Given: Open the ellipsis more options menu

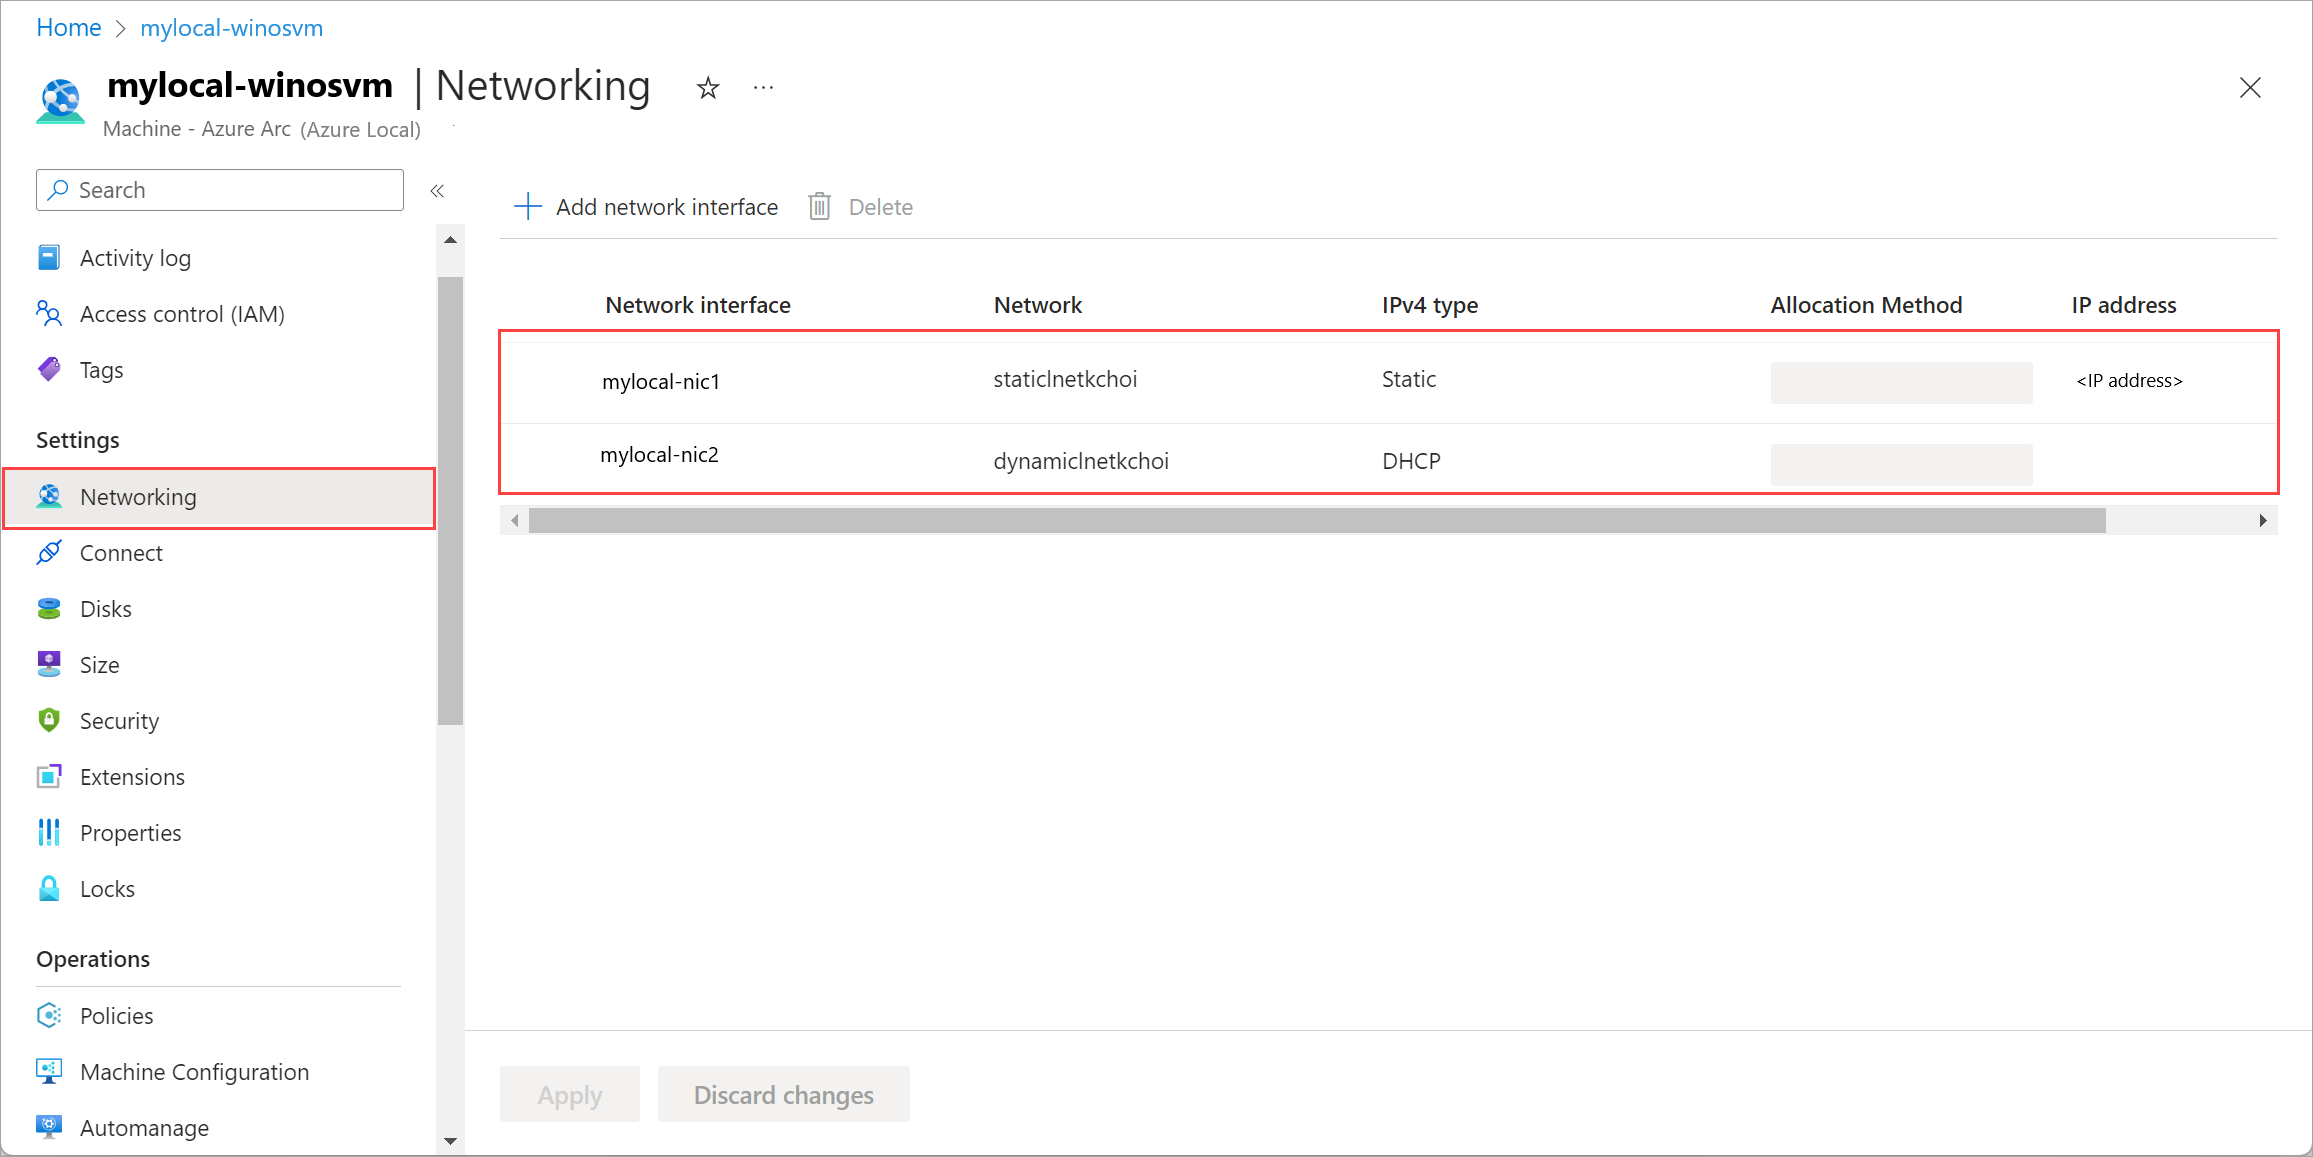Looking at the screenshot, I should [x=763, y=88].
